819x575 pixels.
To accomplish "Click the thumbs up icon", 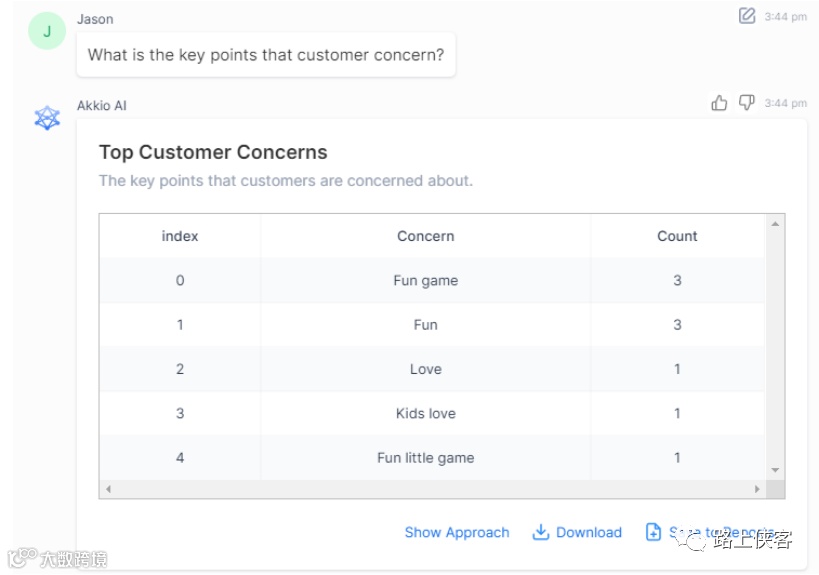I will pyautogui.click(x=719, y=103).
